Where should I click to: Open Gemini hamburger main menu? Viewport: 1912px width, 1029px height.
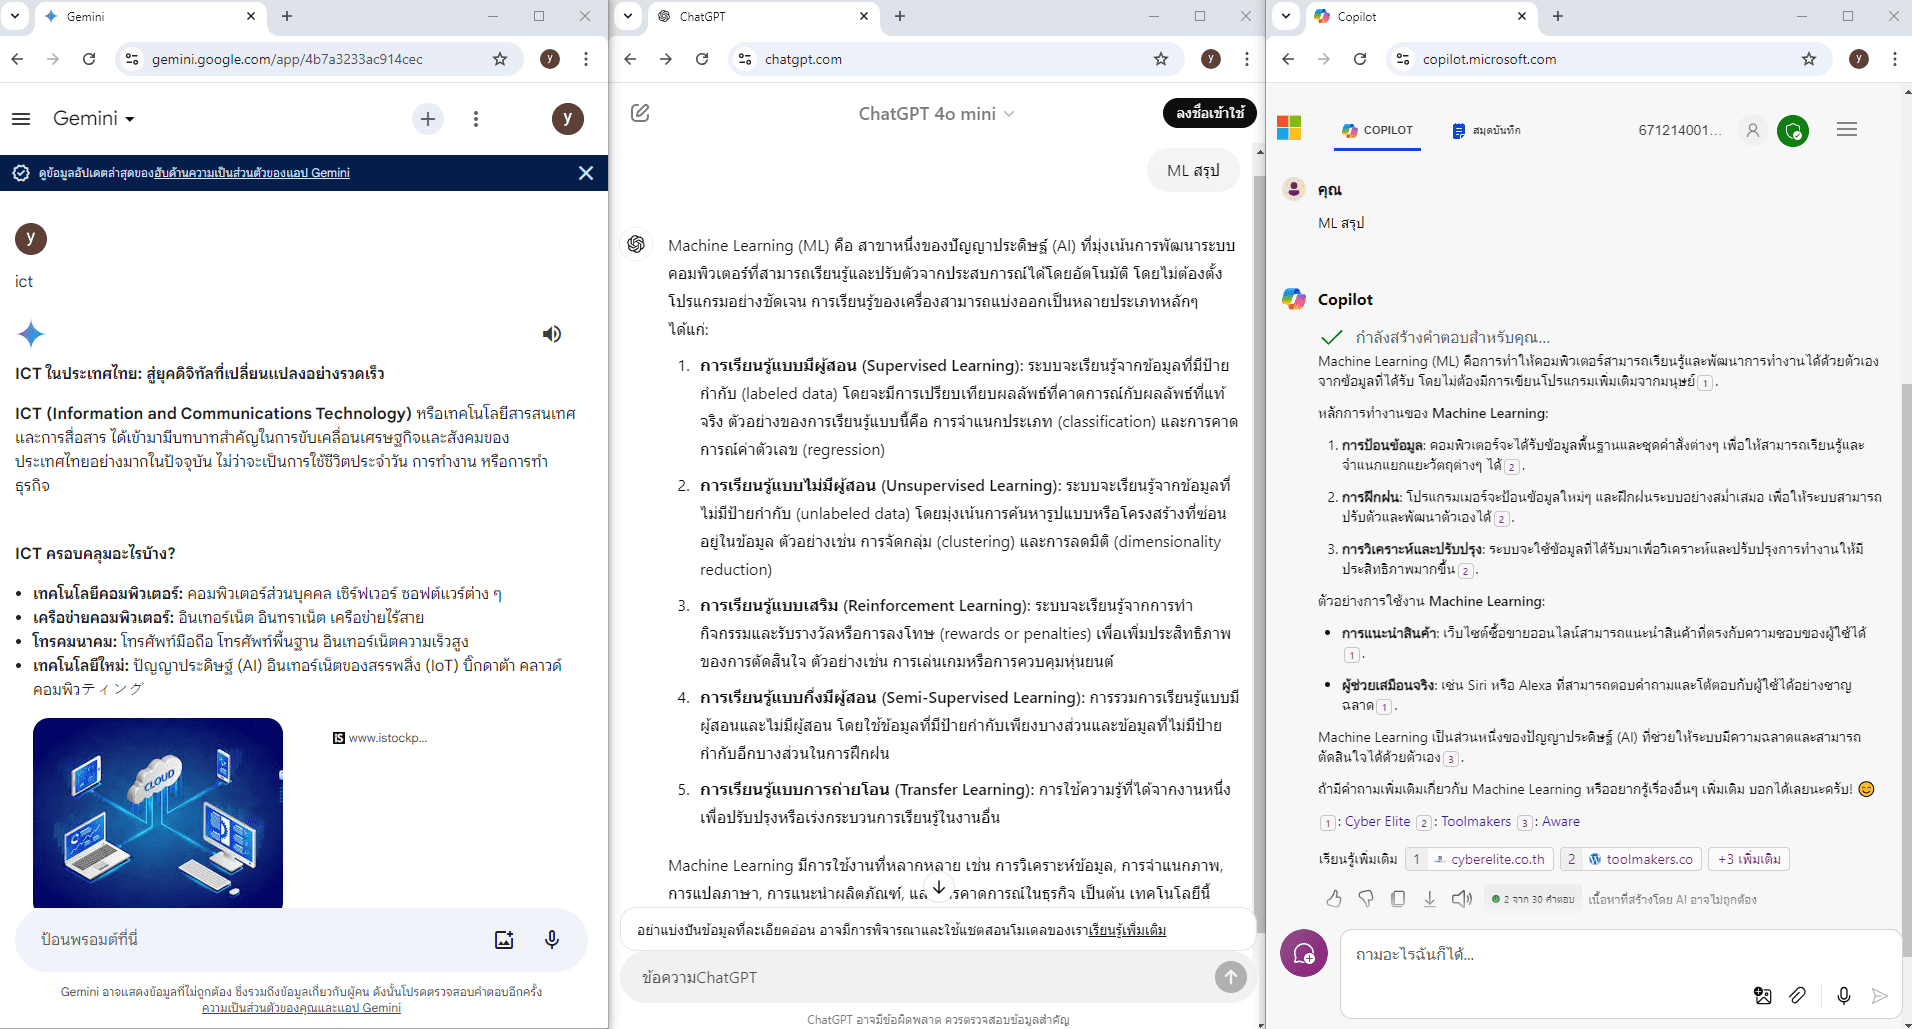(x=21, y=119)
